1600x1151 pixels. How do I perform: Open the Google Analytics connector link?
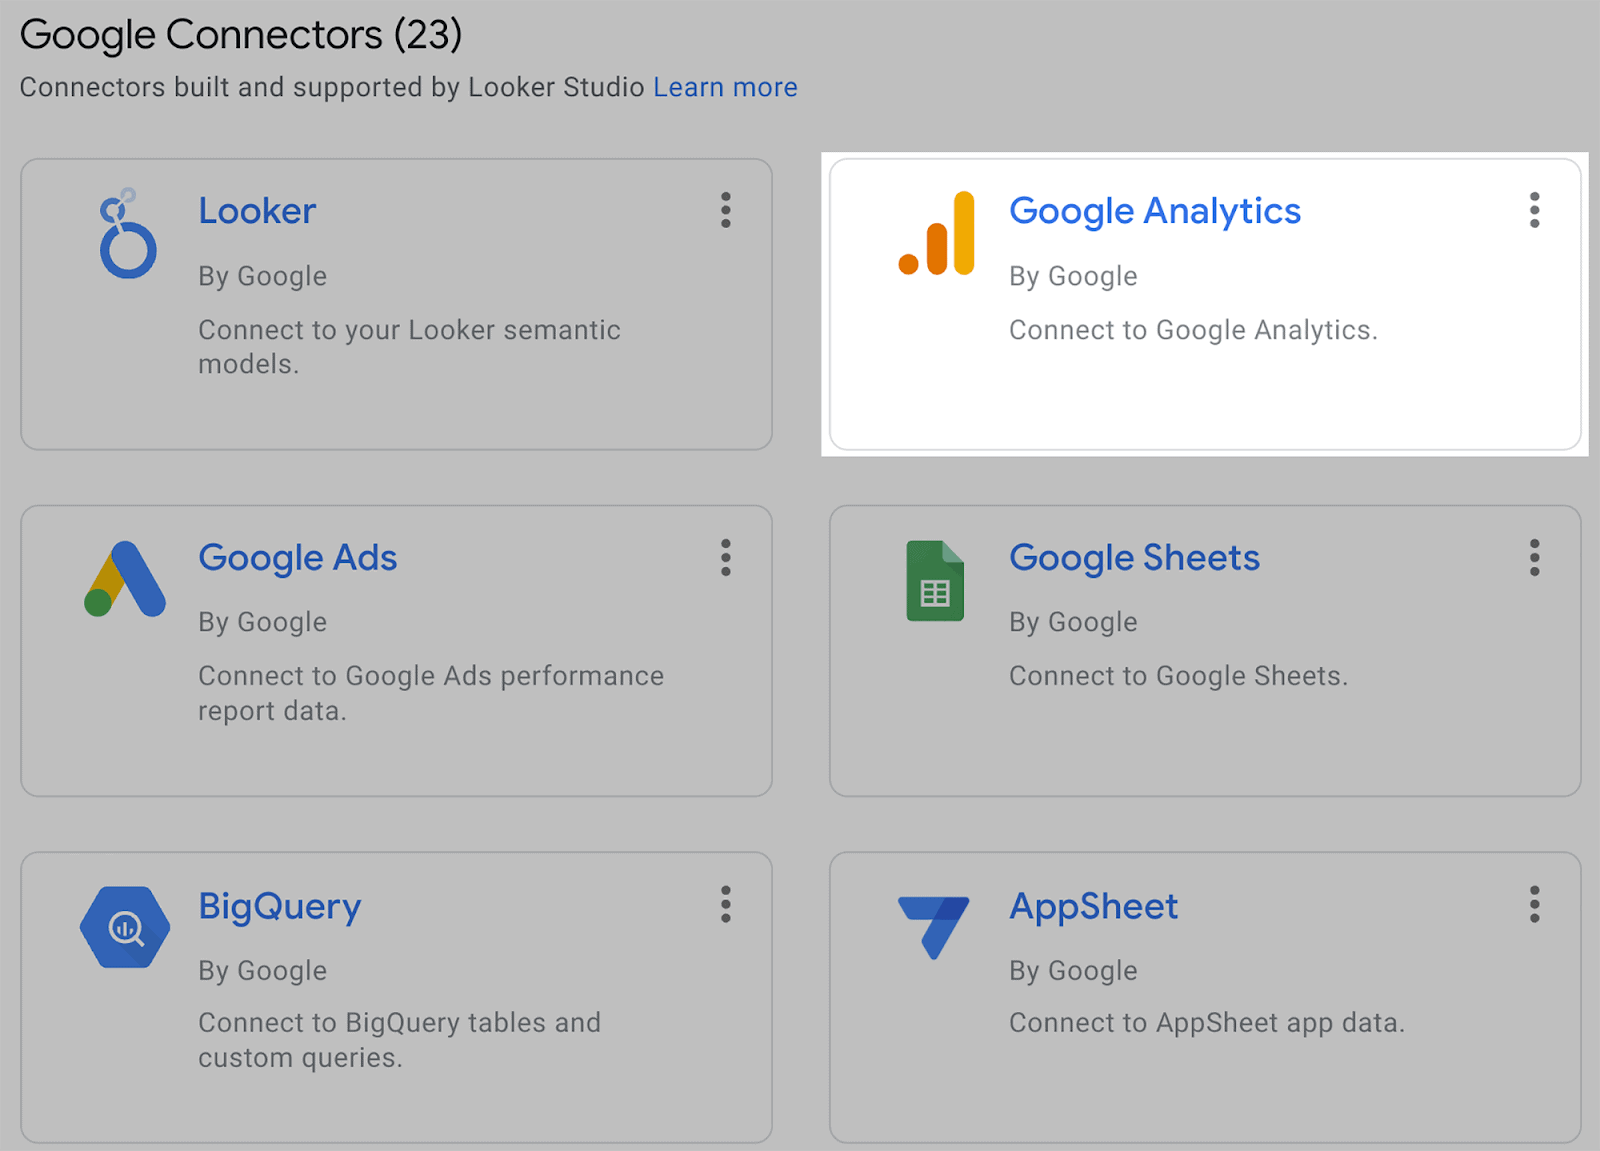(1154, 211)
